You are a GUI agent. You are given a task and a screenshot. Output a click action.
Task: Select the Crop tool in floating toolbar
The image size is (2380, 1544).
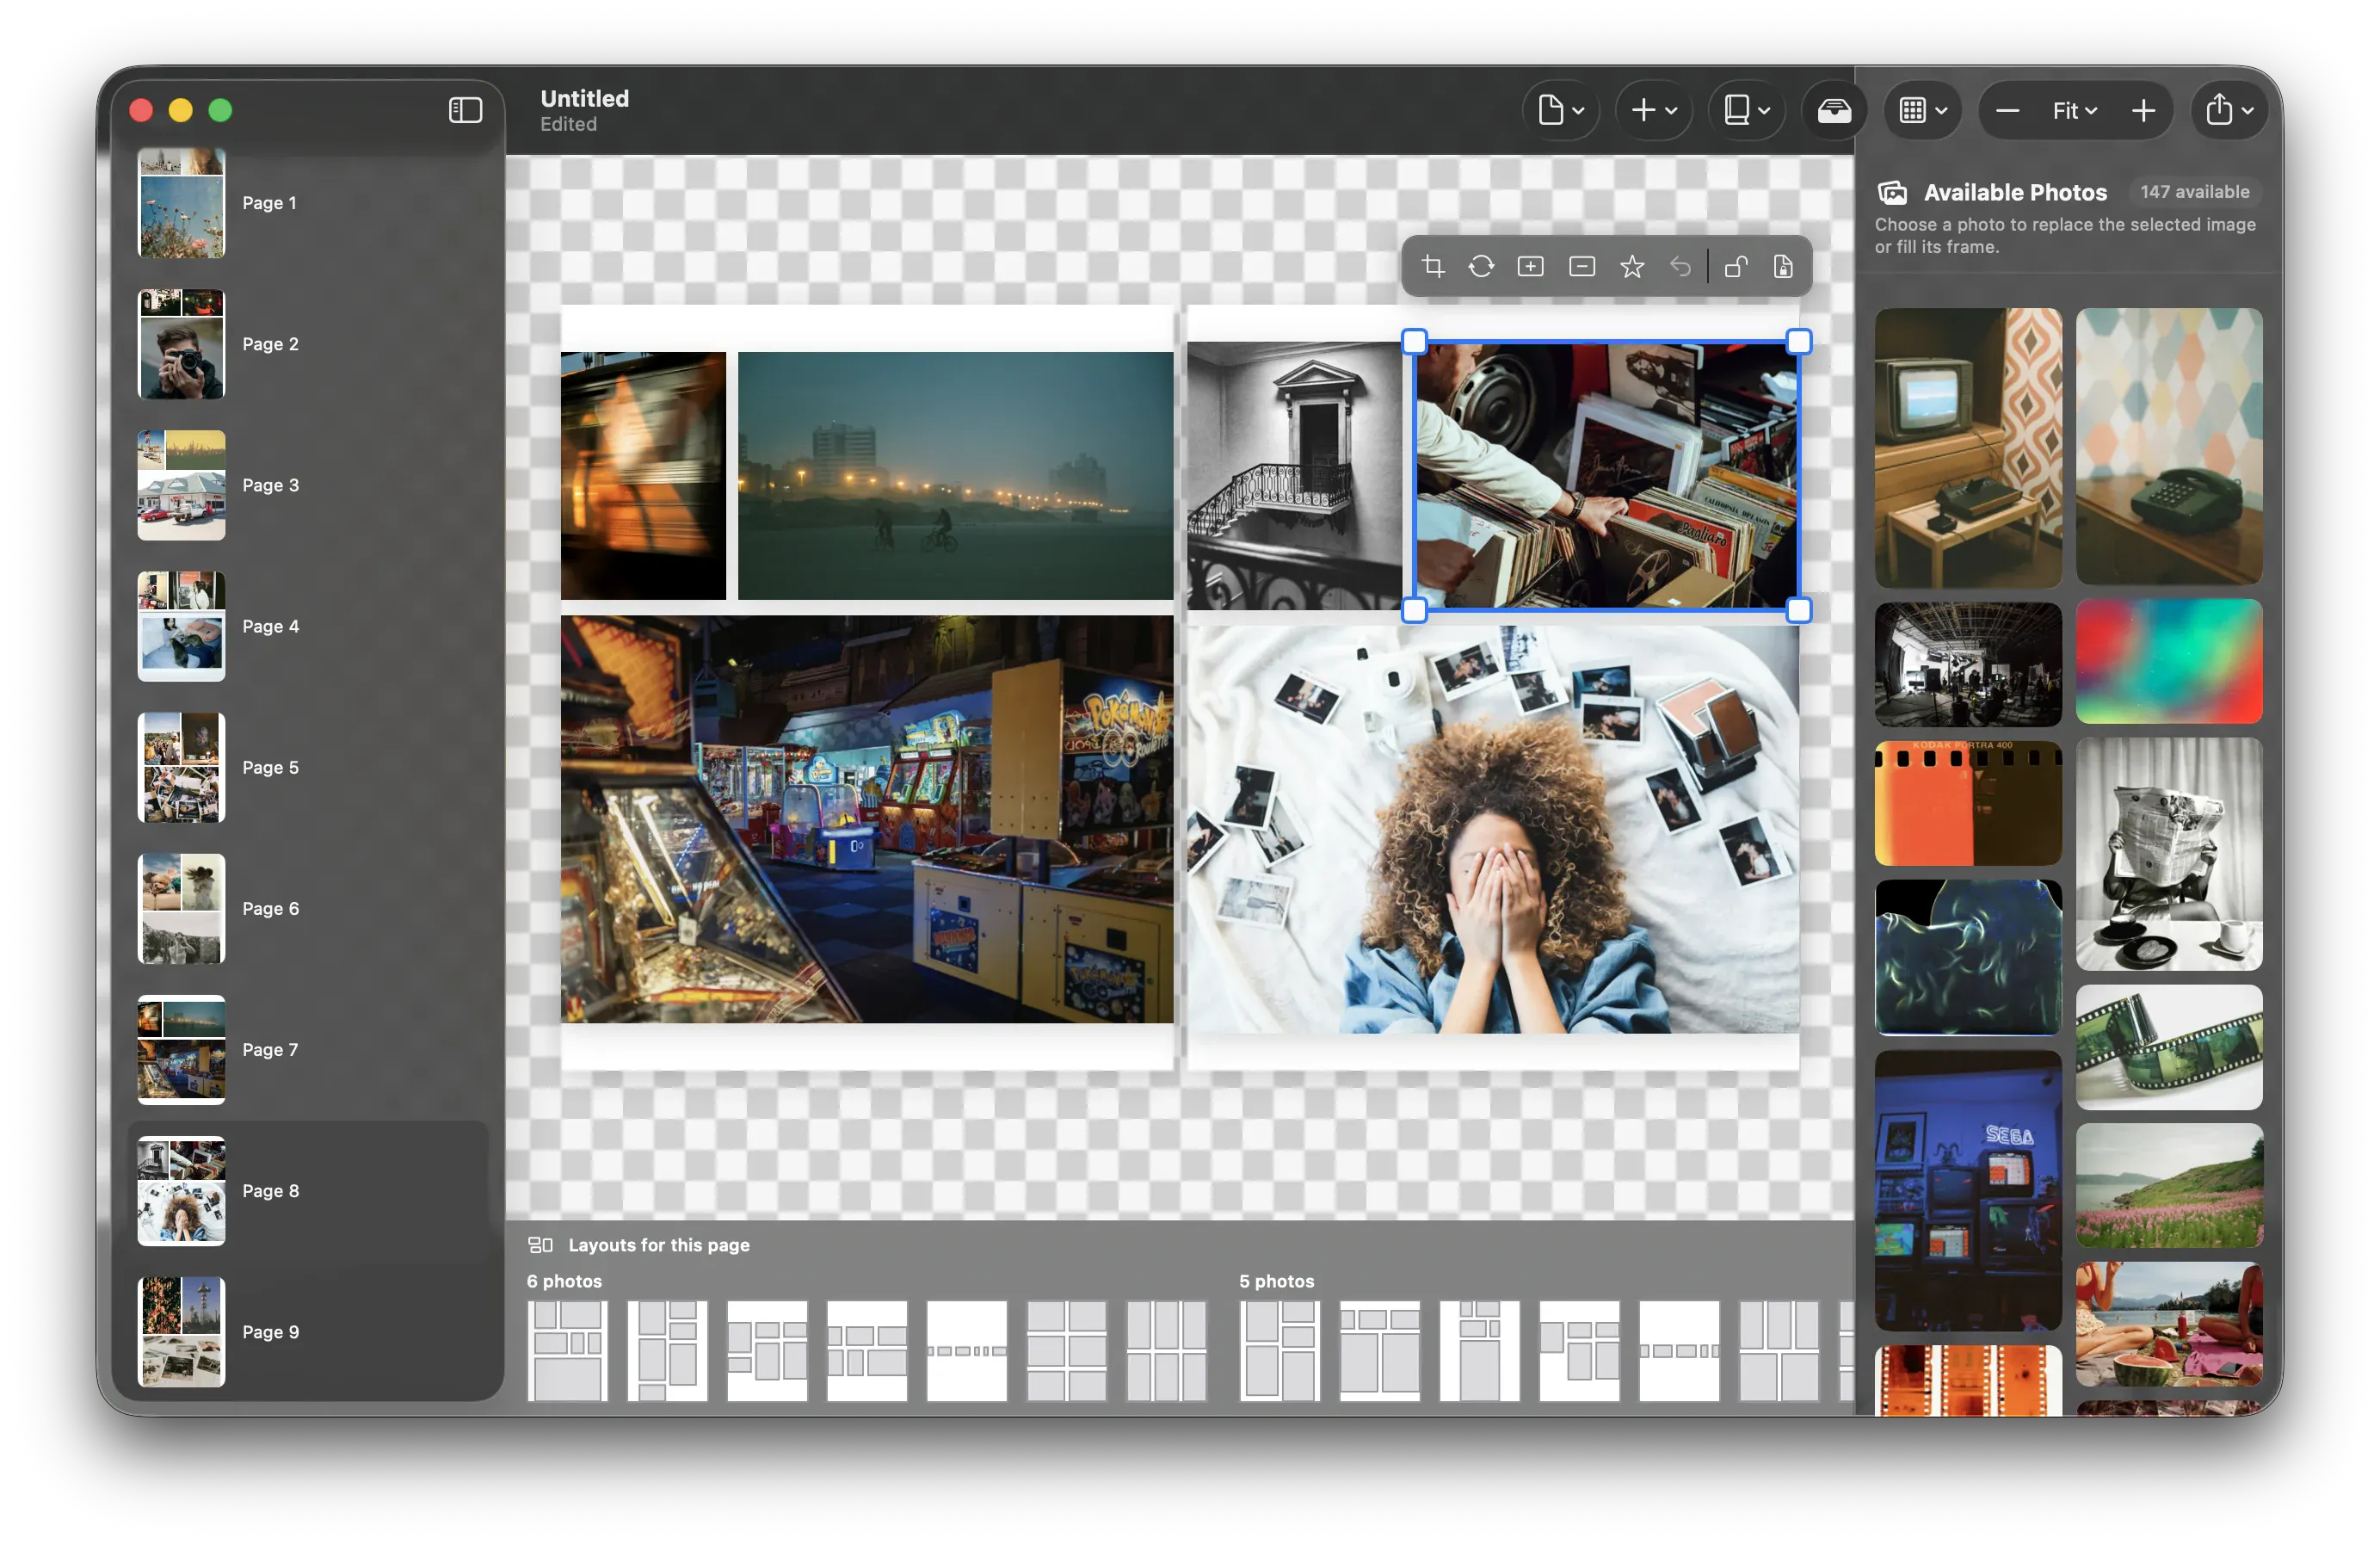pyautogui.click(x=1433, y=266)
